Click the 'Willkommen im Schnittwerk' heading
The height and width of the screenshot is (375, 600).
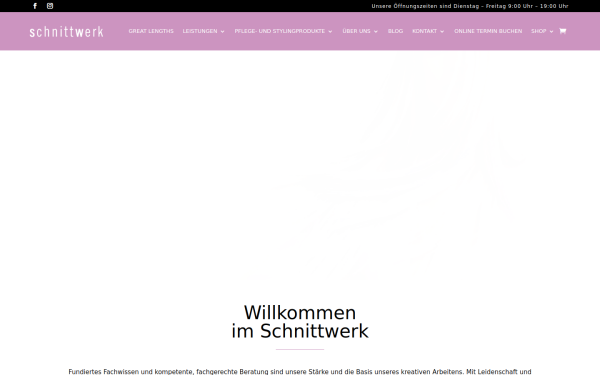(x=300, y=322)
